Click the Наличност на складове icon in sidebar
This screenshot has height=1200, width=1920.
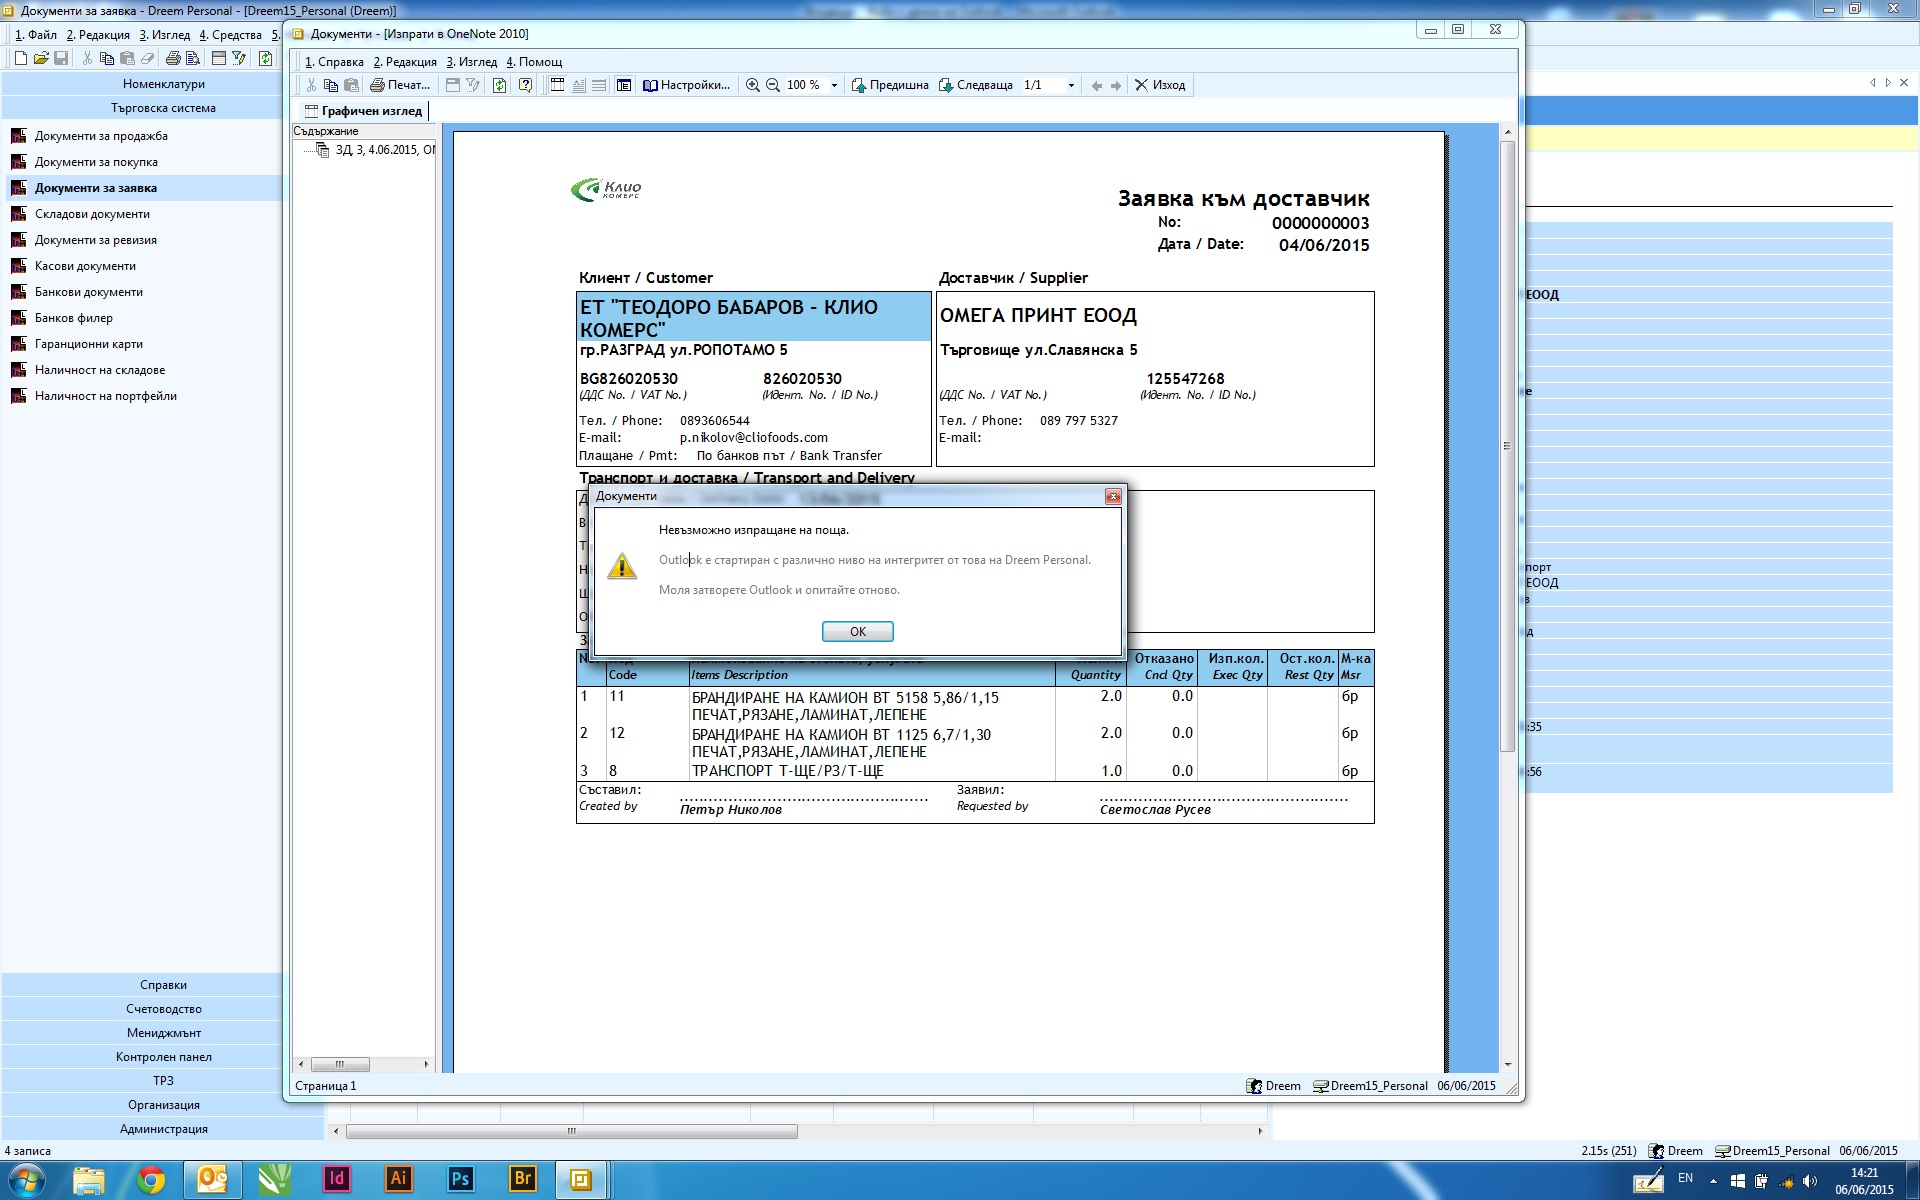18,370
